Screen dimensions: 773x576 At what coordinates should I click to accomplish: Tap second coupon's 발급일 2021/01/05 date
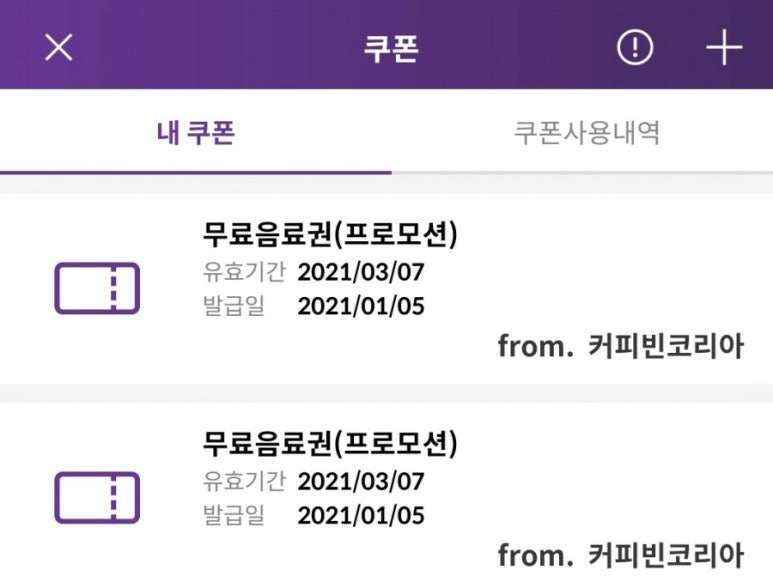coord(361,515)
